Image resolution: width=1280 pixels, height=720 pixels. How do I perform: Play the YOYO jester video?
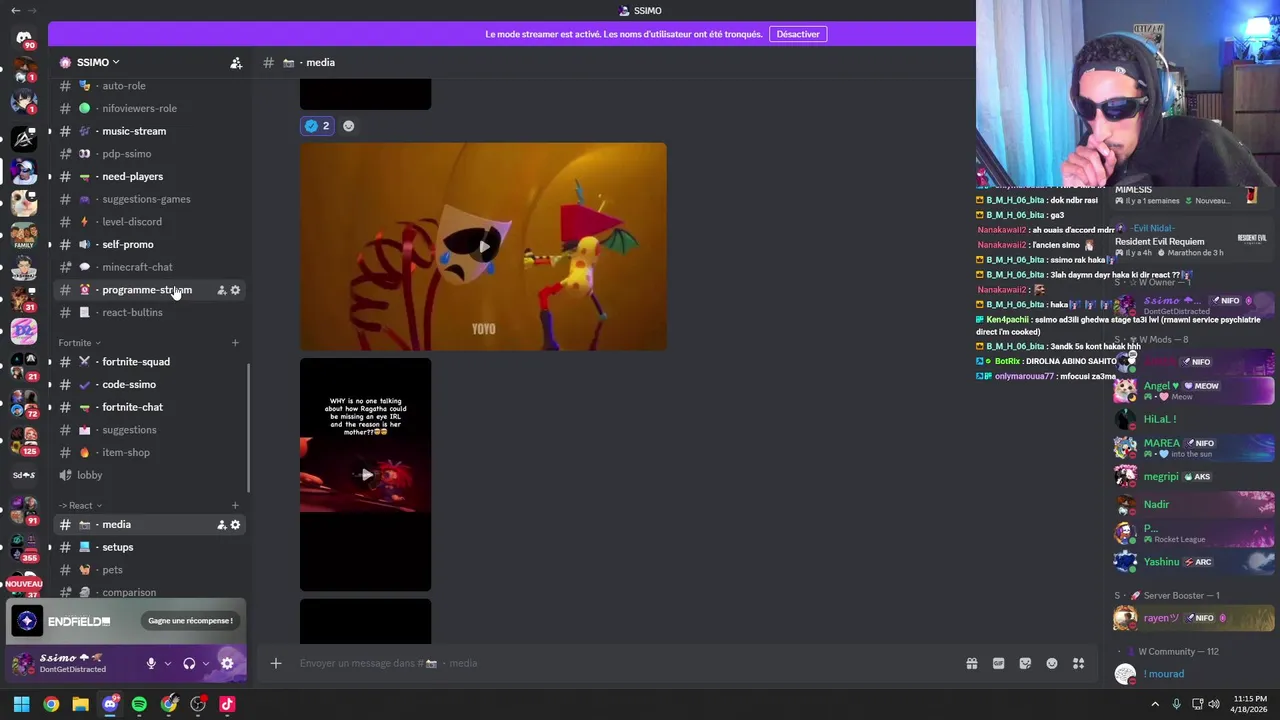coord(483,247)
